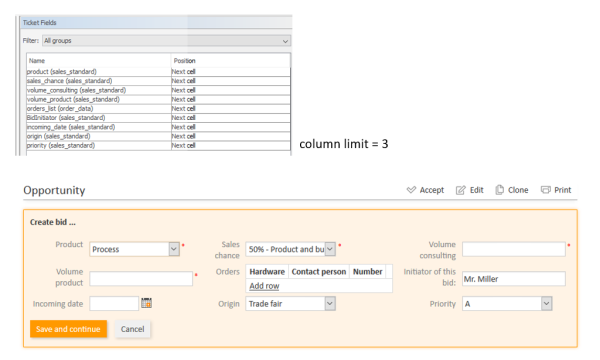This screenshot has width=600, height=360.
Task: Select the priority (sales_standard) row
Action: click(158, 145)
